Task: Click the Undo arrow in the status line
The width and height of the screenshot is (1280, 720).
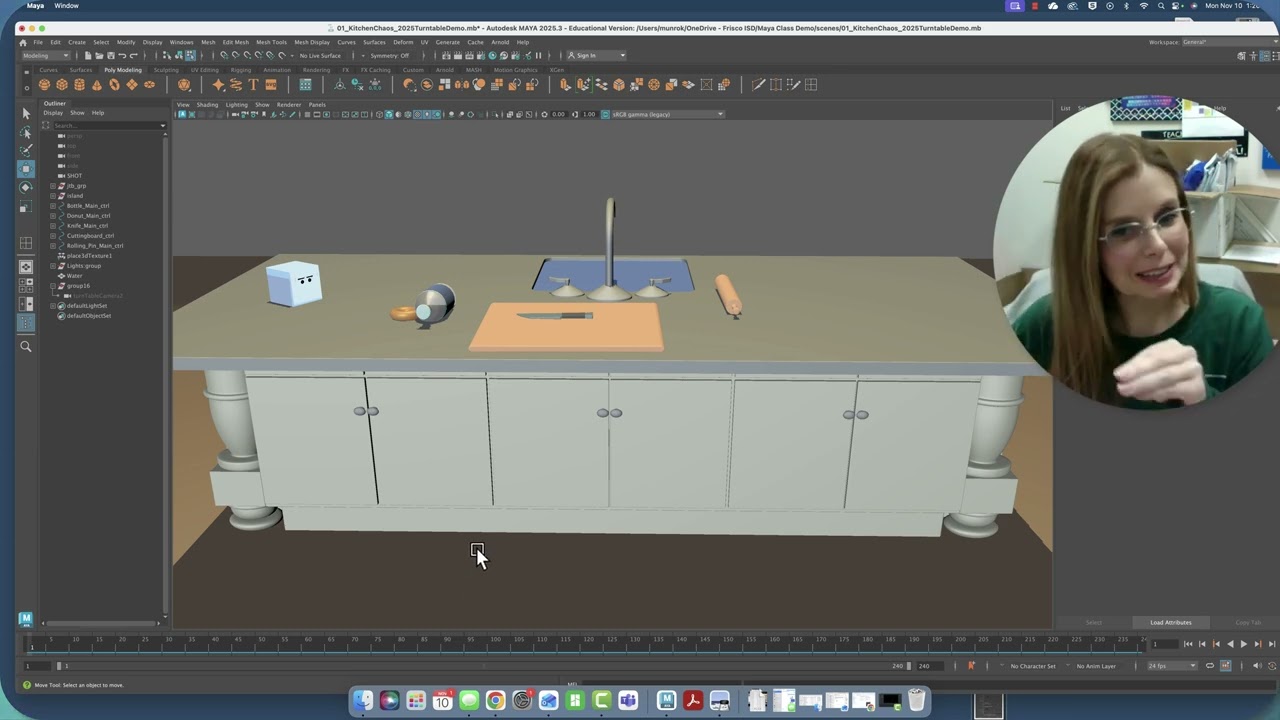Action: pos(122,56)
